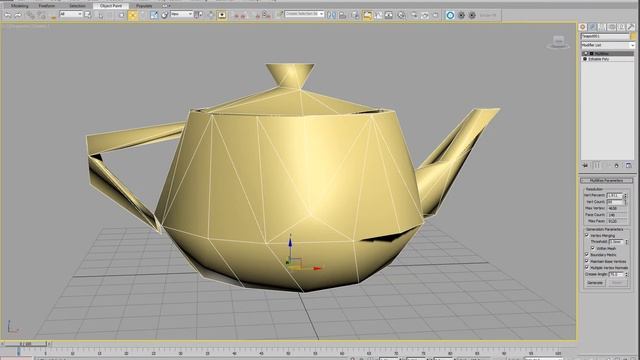The image size is (640, 360).
Task: Click the highlighted Select and Move tool
Action: click(x=133, y=15)
